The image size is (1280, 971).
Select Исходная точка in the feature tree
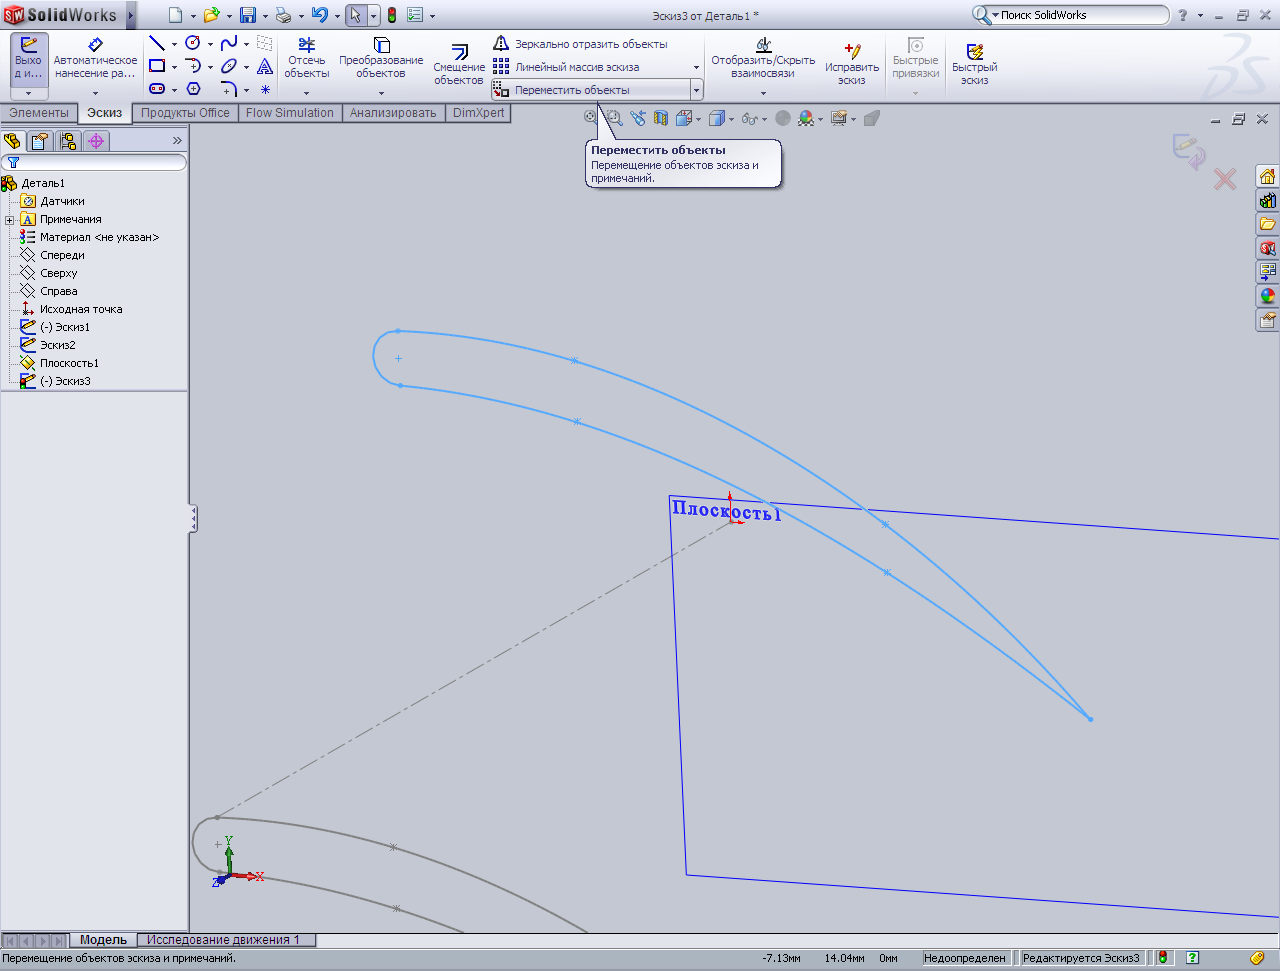81,309
